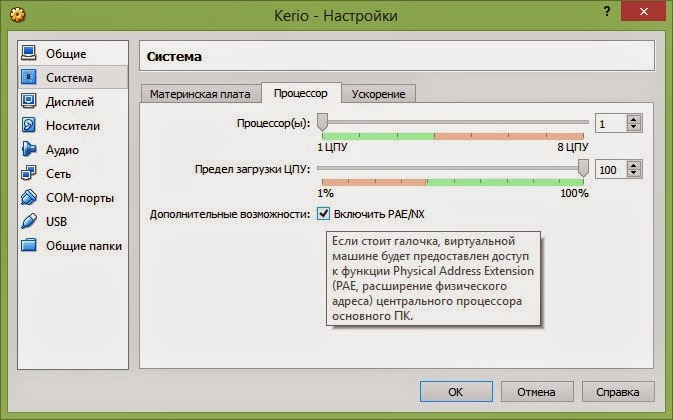Click the 1% scale label
The image size is (673, 420).
pos(325,193)
